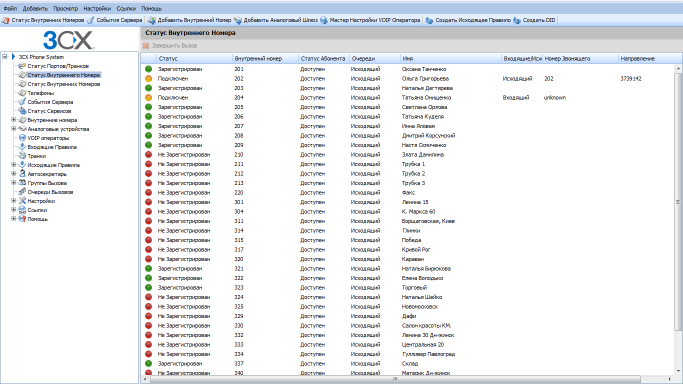Viewport: 683px width, 384px height.
Task: Open the Помощь menu in menu bar
Action: (151, 8)
